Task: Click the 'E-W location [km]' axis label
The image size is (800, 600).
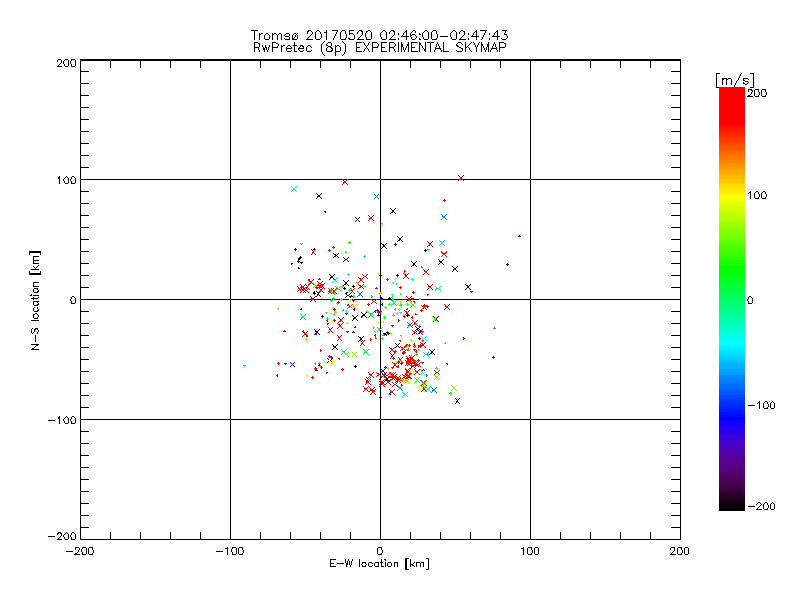Action: (379, 564)
